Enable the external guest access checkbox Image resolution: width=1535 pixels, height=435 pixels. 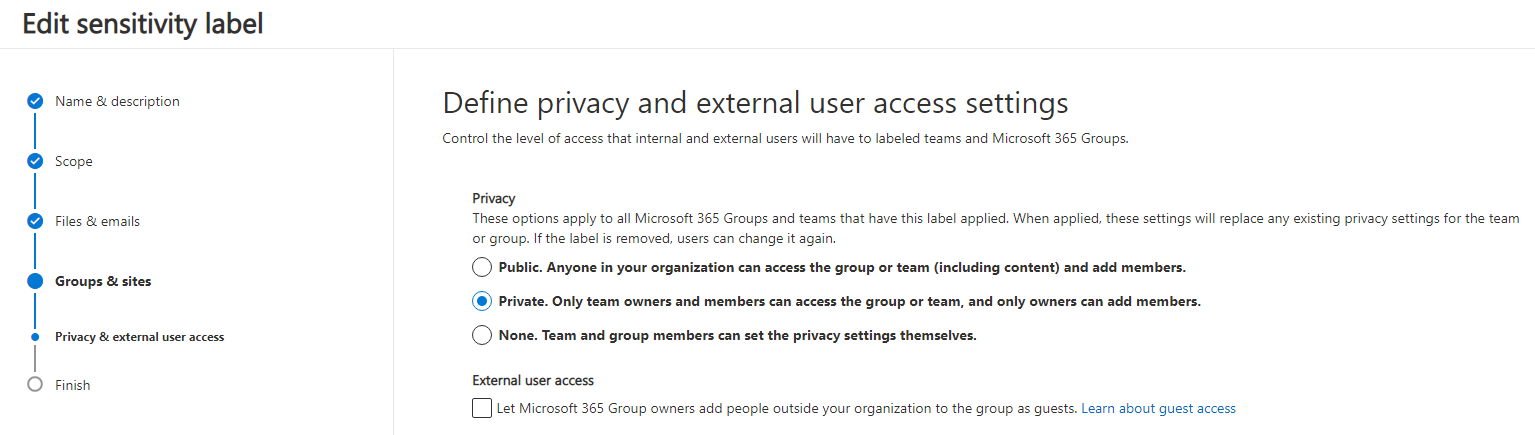click(x=482, y=408)
